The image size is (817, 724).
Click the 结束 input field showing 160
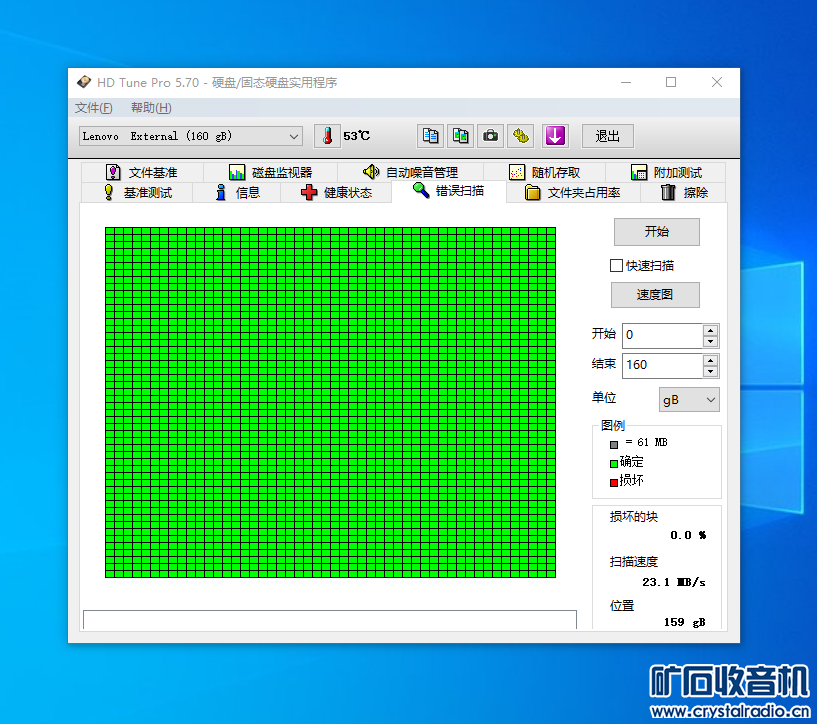662,365
